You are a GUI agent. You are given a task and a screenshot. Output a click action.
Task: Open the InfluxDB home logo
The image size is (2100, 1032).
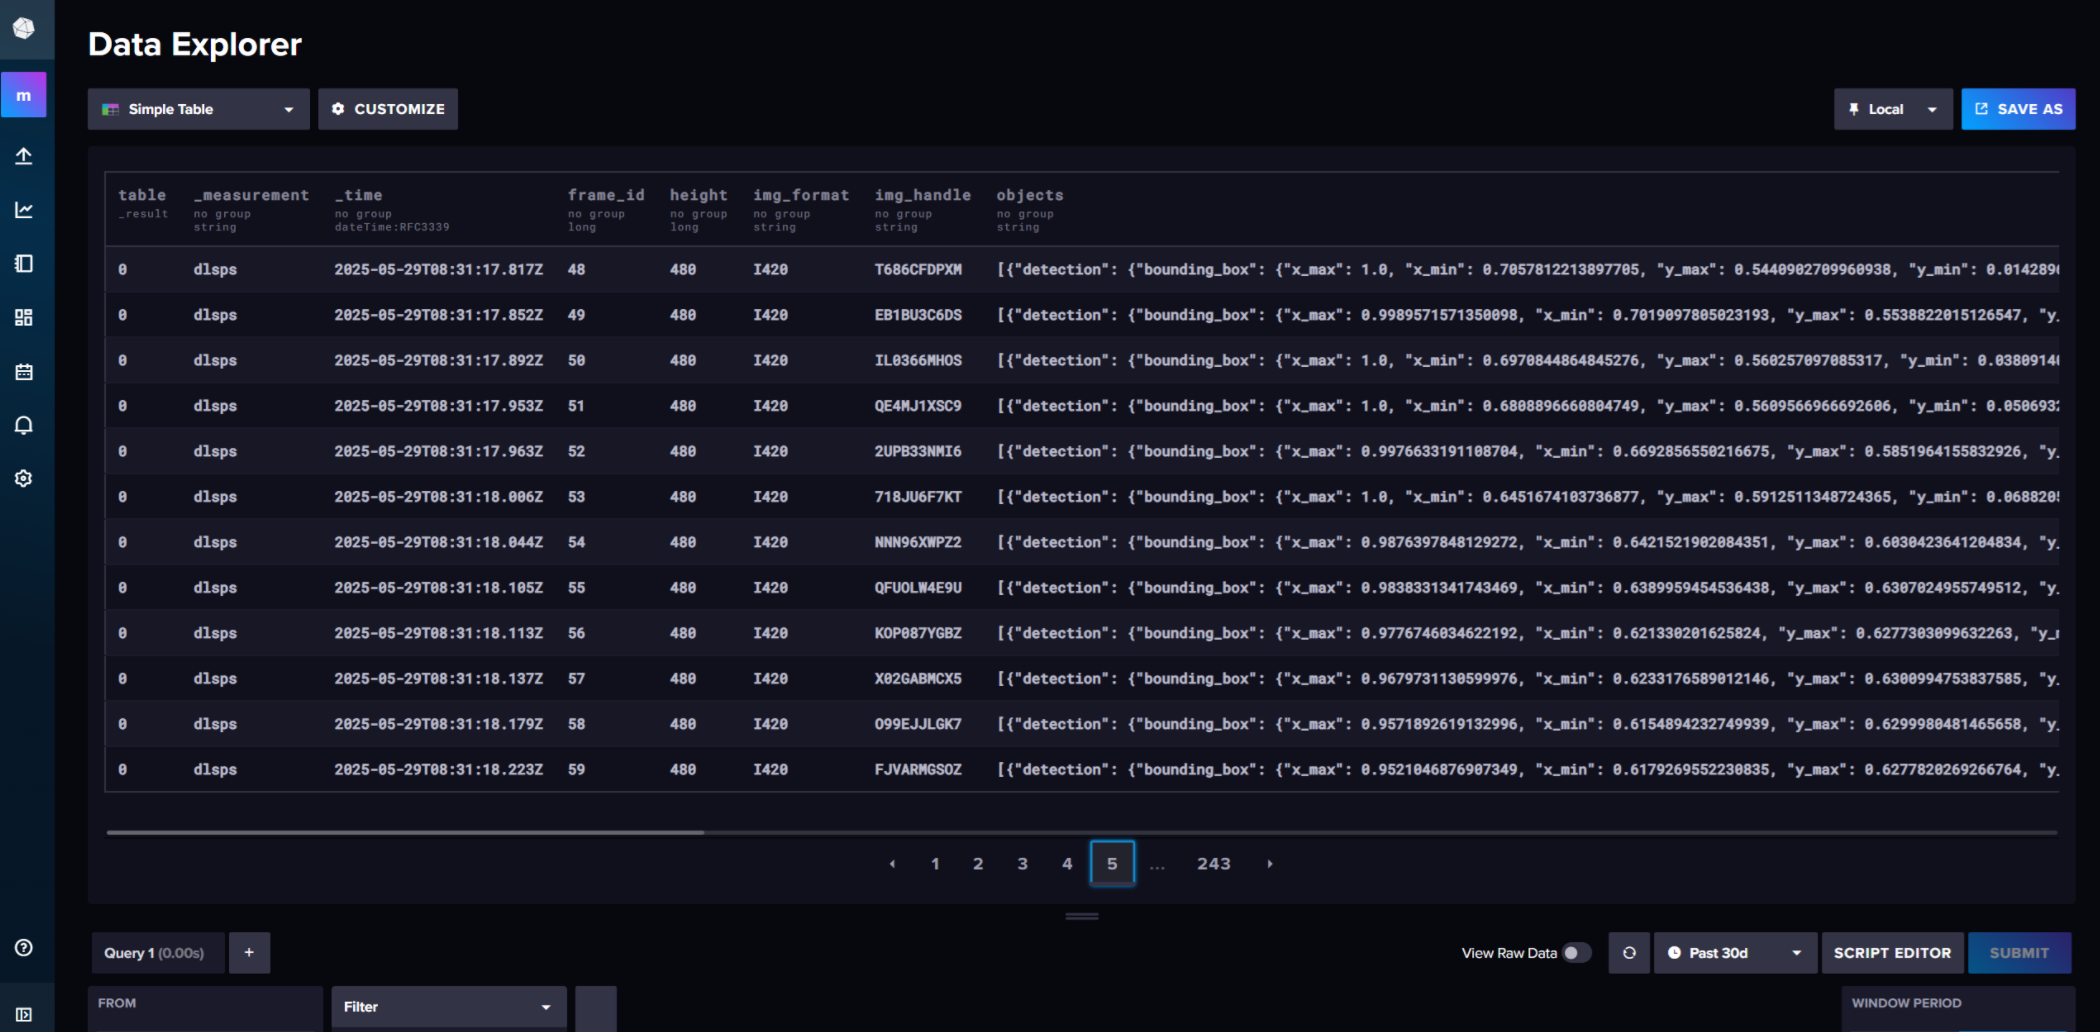click(25, 30)
